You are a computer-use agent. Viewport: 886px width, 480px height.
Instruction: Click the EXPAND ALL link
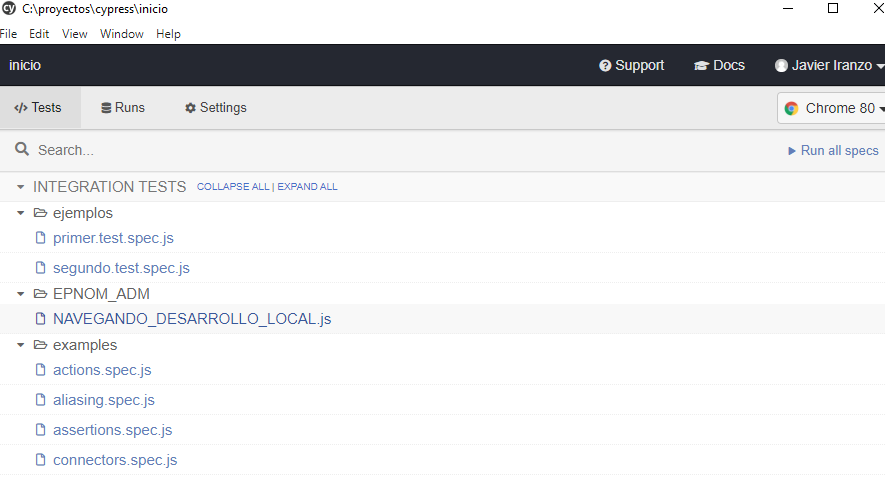pyautogui.click(x=307, y=187)
